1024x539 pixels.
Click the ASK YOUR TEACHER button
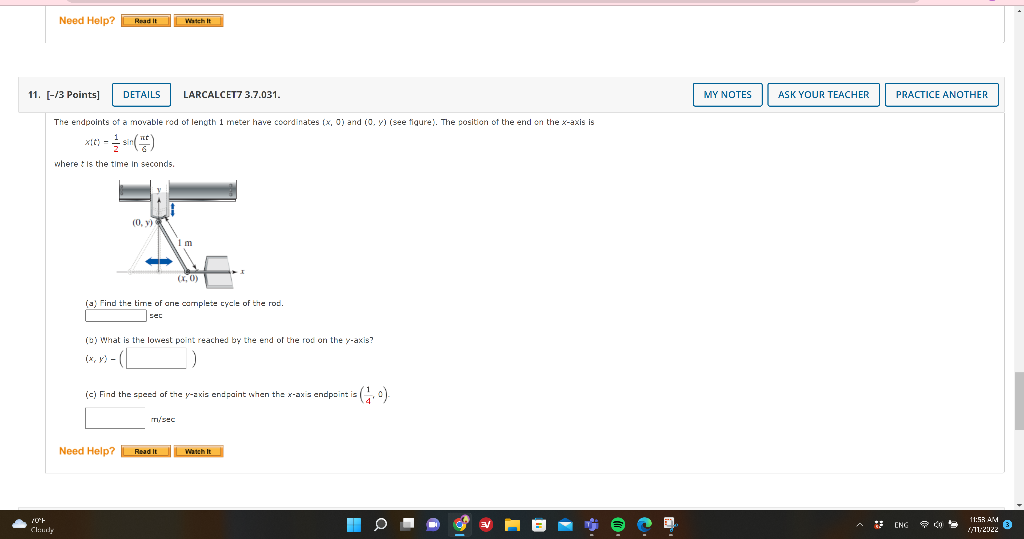[824, 95]
